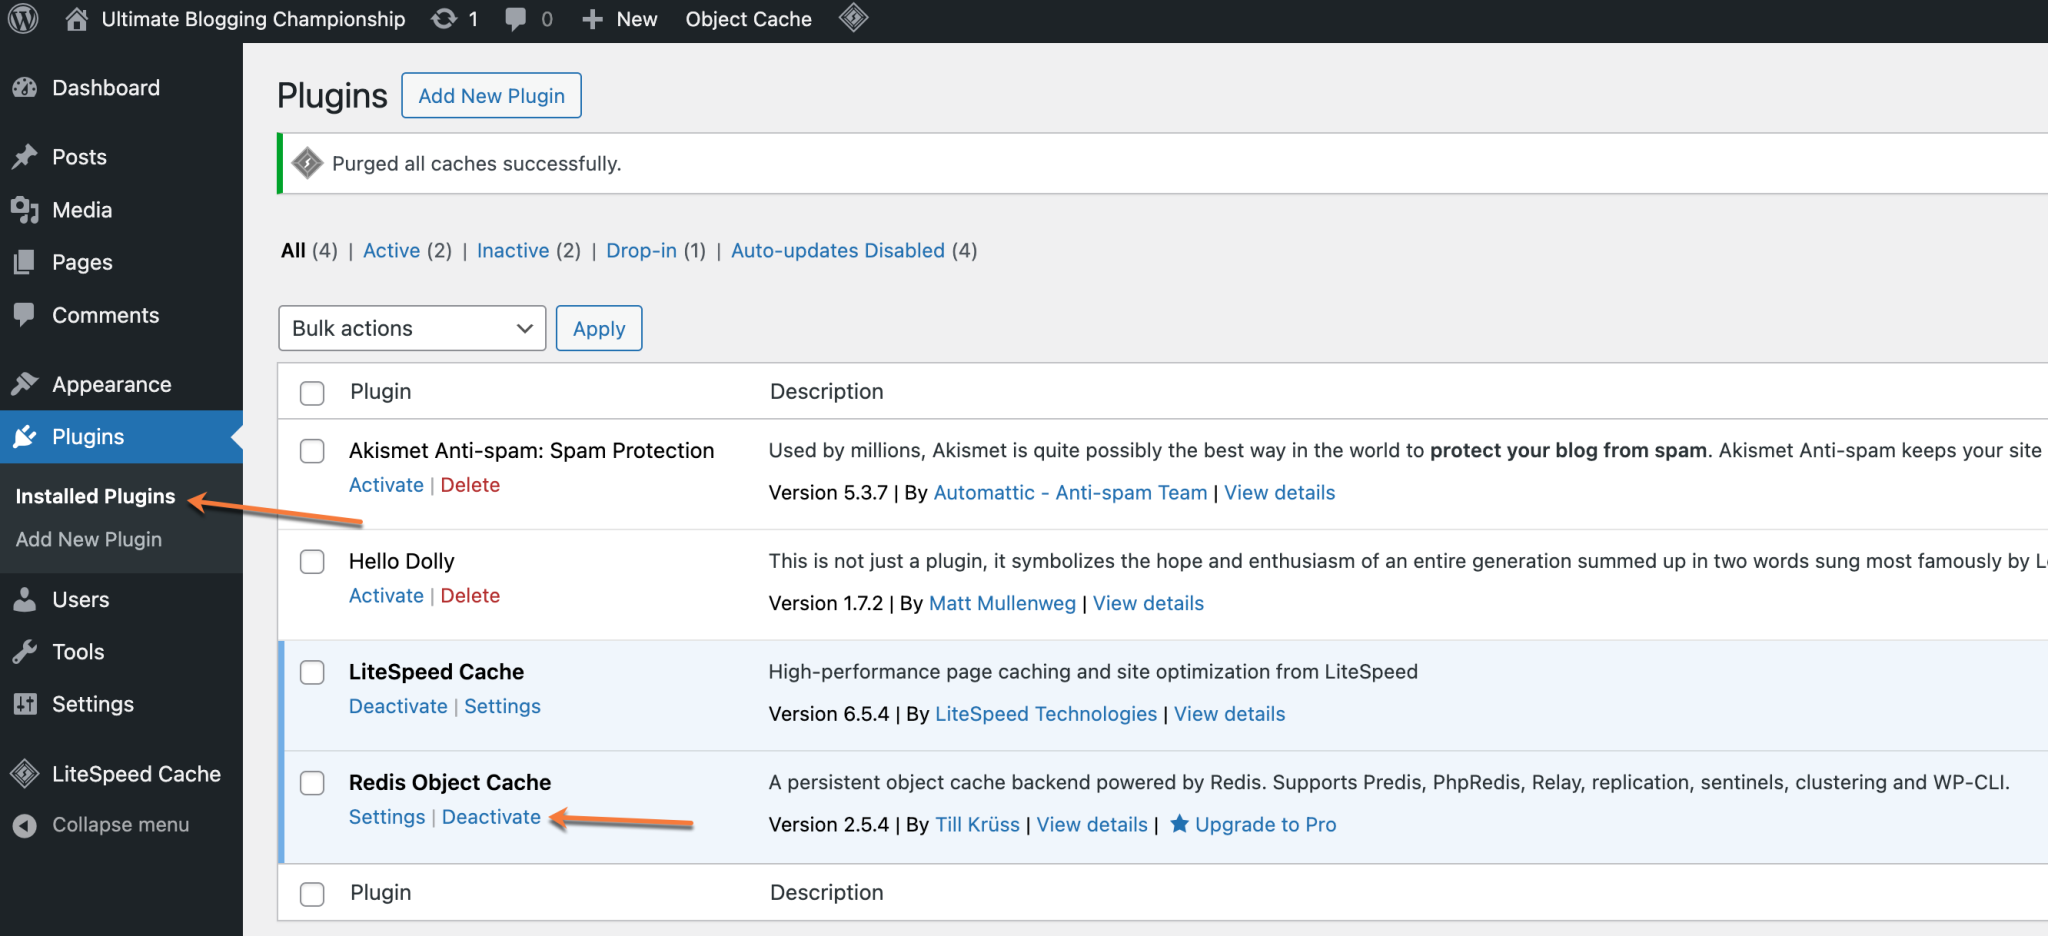Image resolution: width=2048 pixels, height=936 pixels.
Task: Open the Object Cache admin bar menu
Action: (748, 19)
